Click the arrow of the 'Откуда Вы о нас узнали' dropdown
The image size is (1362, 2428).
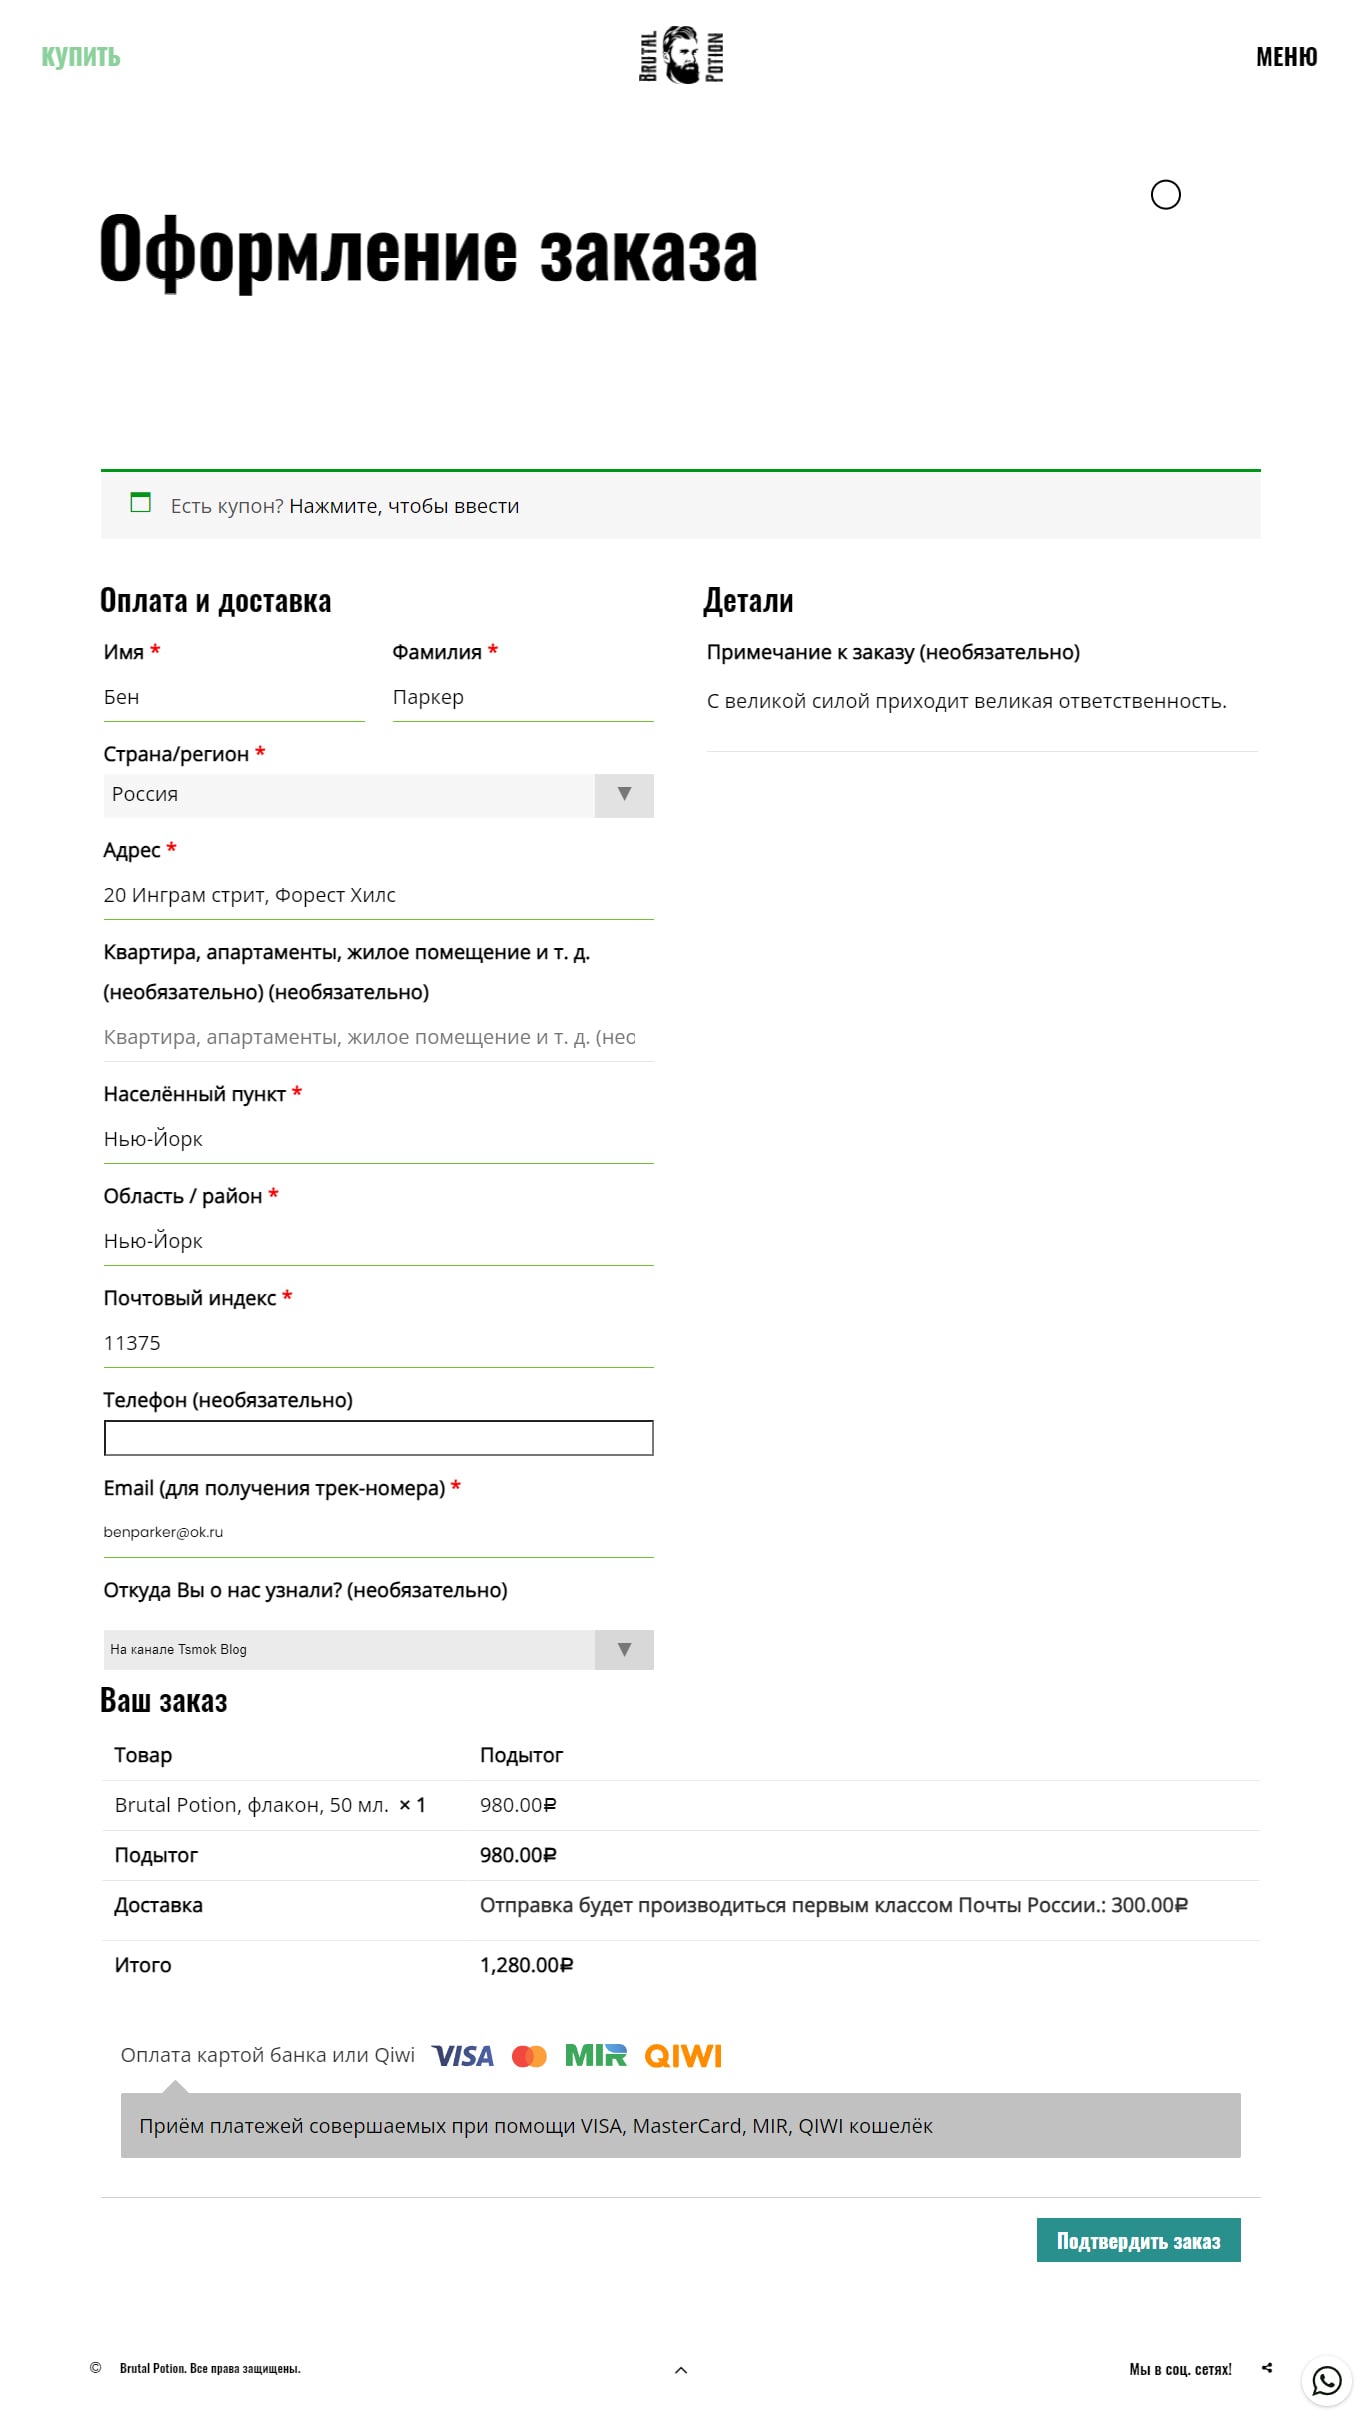coord(624,1650)
